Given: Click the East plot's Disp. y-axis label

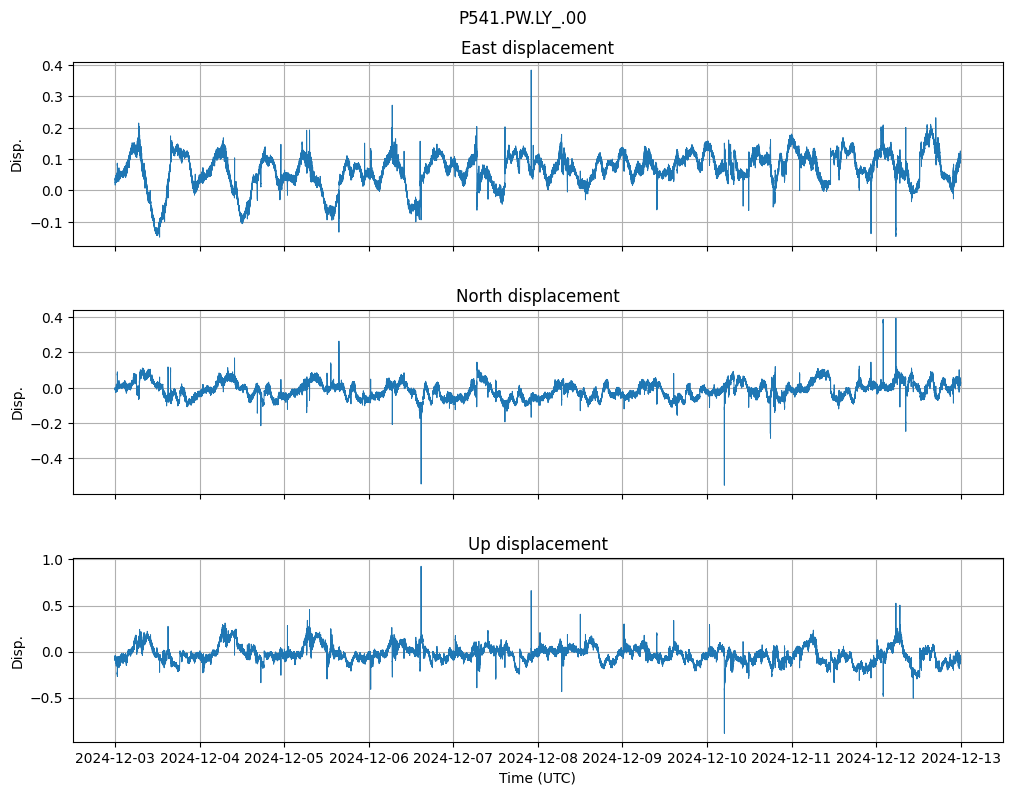Looking at the screenshot, I should 17,155.
